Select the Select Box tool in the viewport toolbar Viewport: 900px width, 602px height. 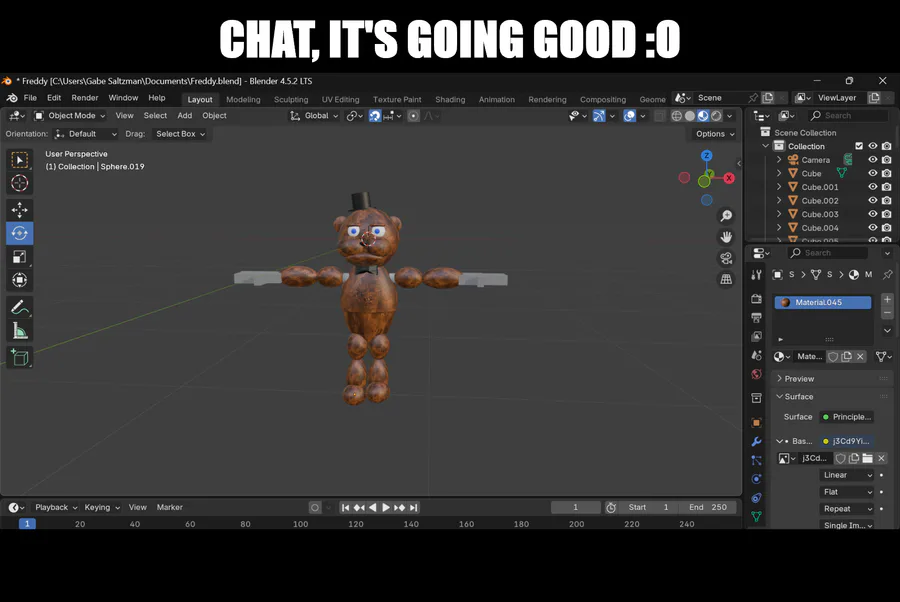point(20,160)
